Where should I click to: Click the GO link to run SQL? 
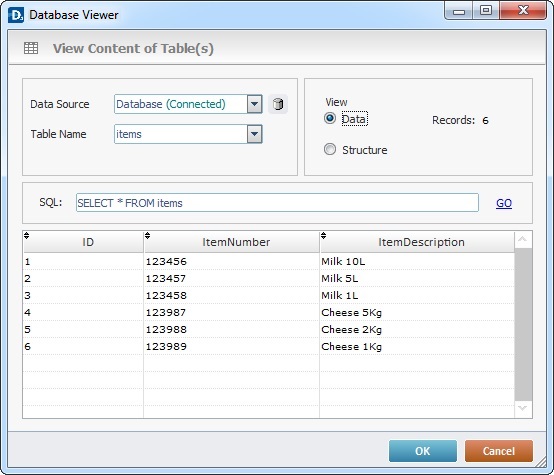pos(504,203)
